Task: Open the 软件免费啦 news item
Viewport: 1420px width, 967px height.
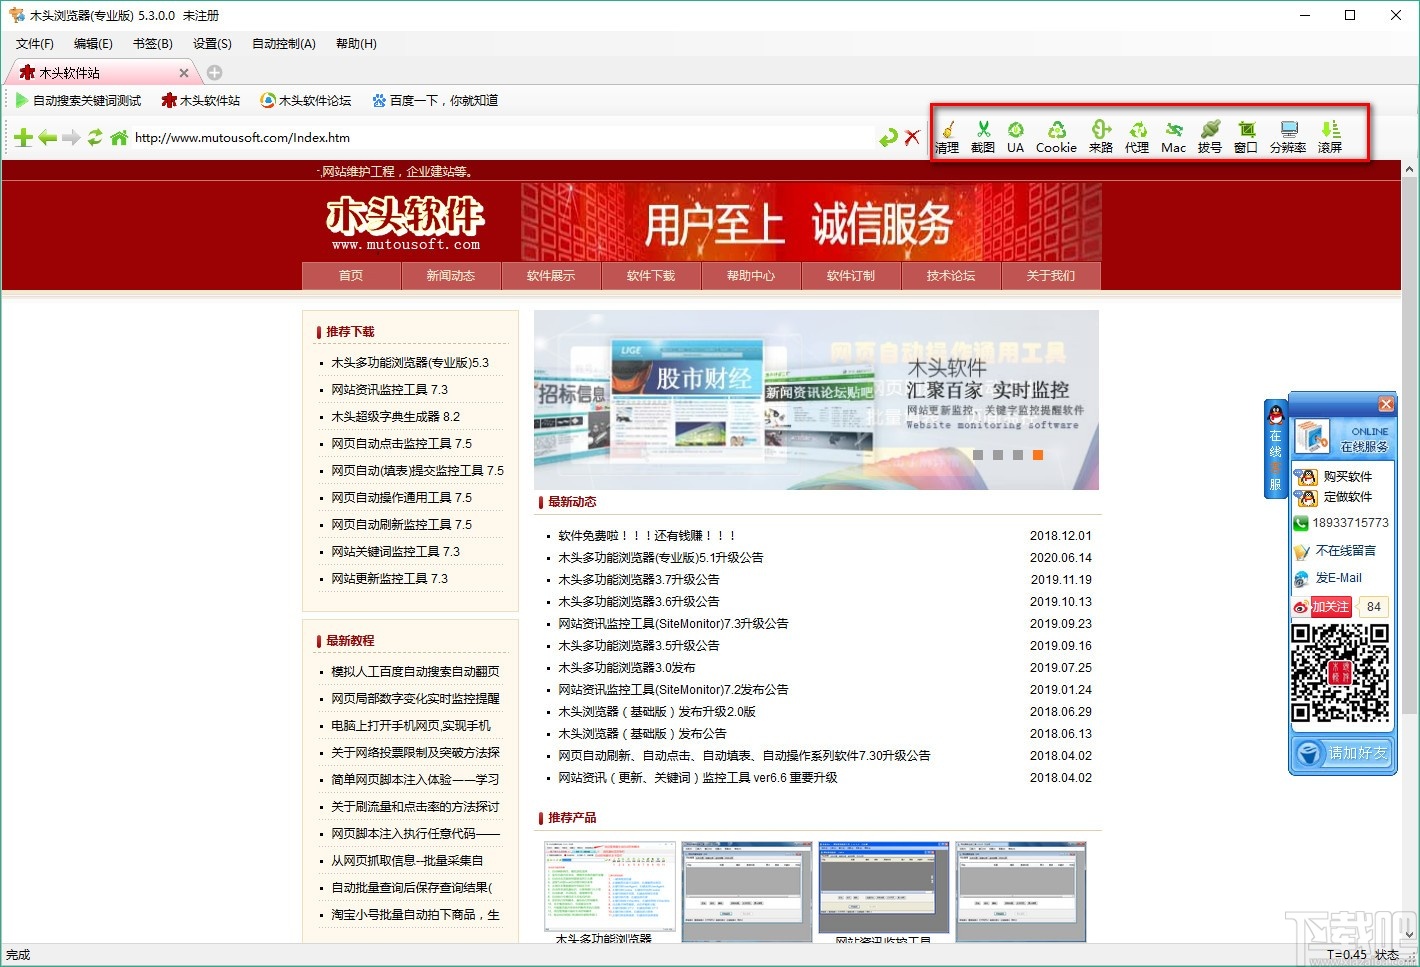Action: 647,536
